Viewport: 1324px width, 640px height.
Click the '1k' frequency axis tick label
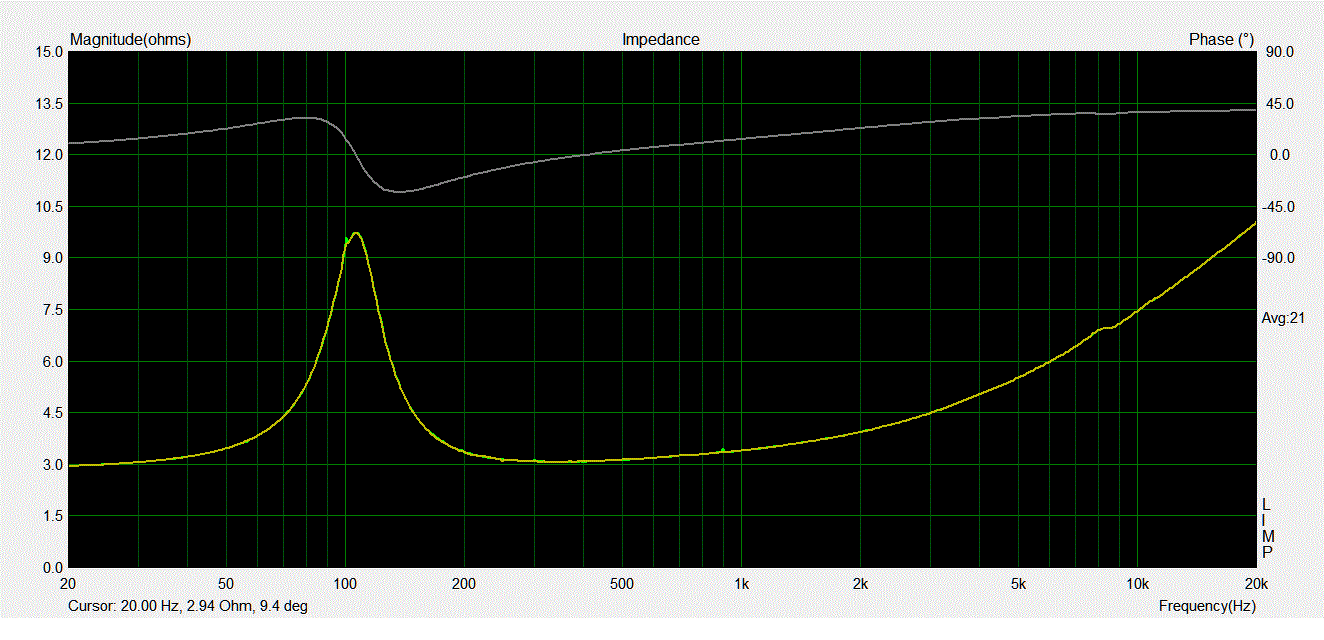[x=741, y=584]
